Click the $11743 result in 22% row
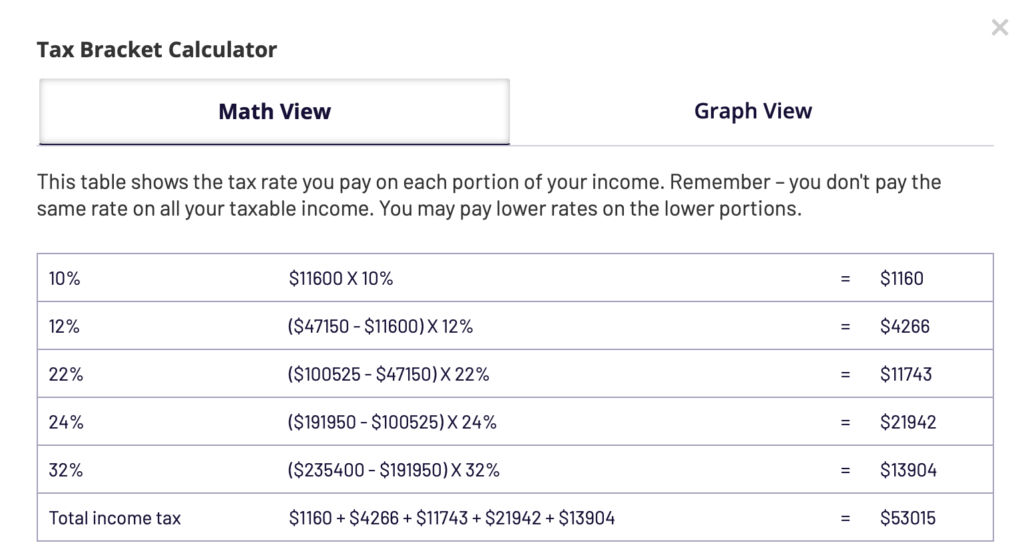The width and height of the screenshot is (1024, 551). coord(906,374)
